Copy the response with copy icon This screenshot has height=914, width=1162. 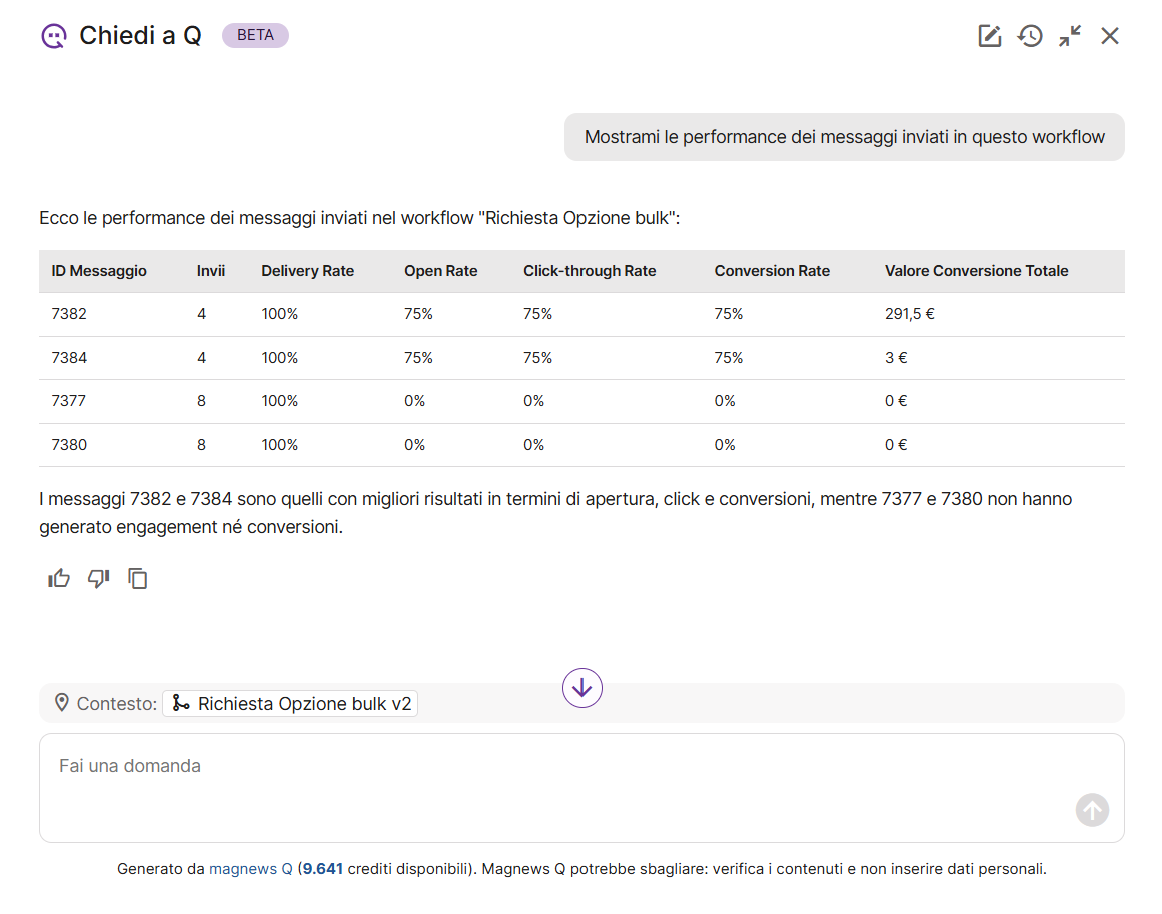point(138,578)
